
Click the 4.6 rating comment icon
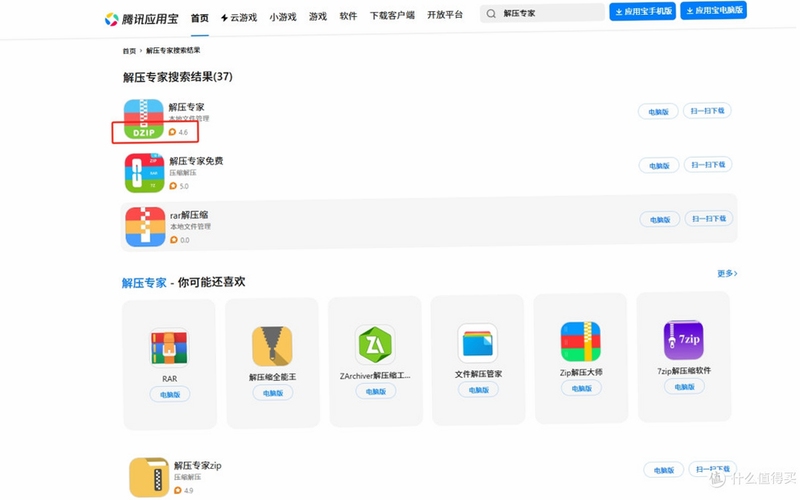pos(172,132)
